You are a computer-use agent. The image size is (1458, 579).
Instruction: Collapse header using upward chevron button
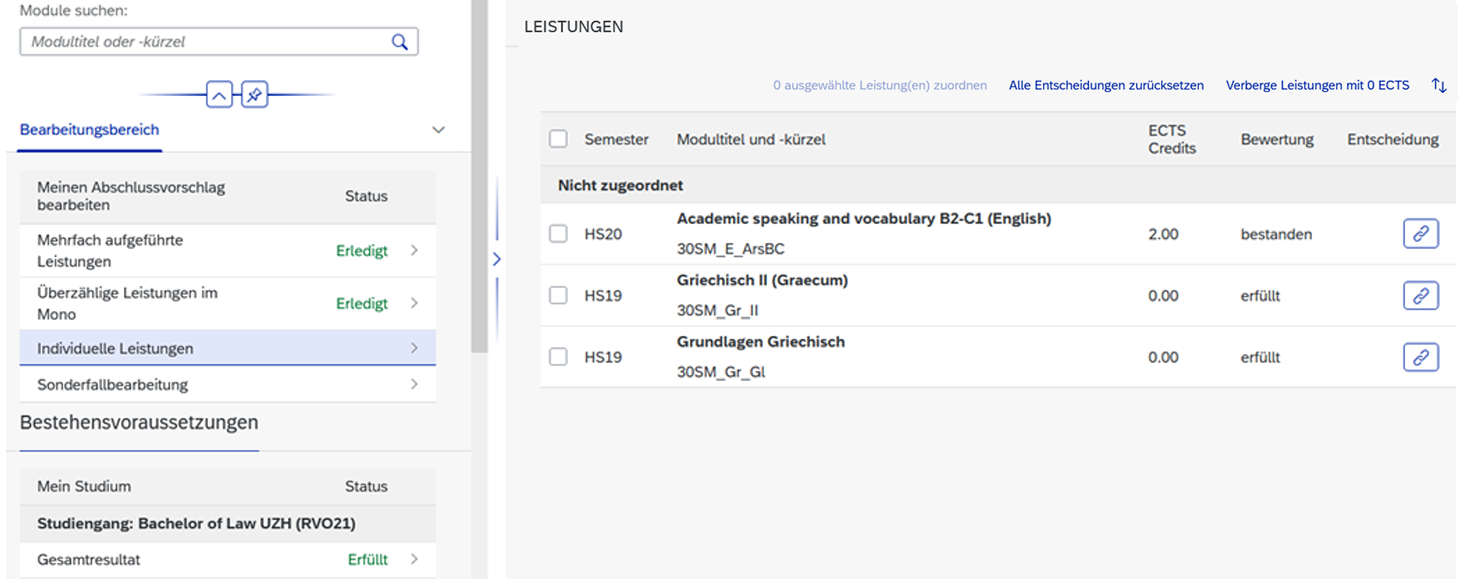219,96
